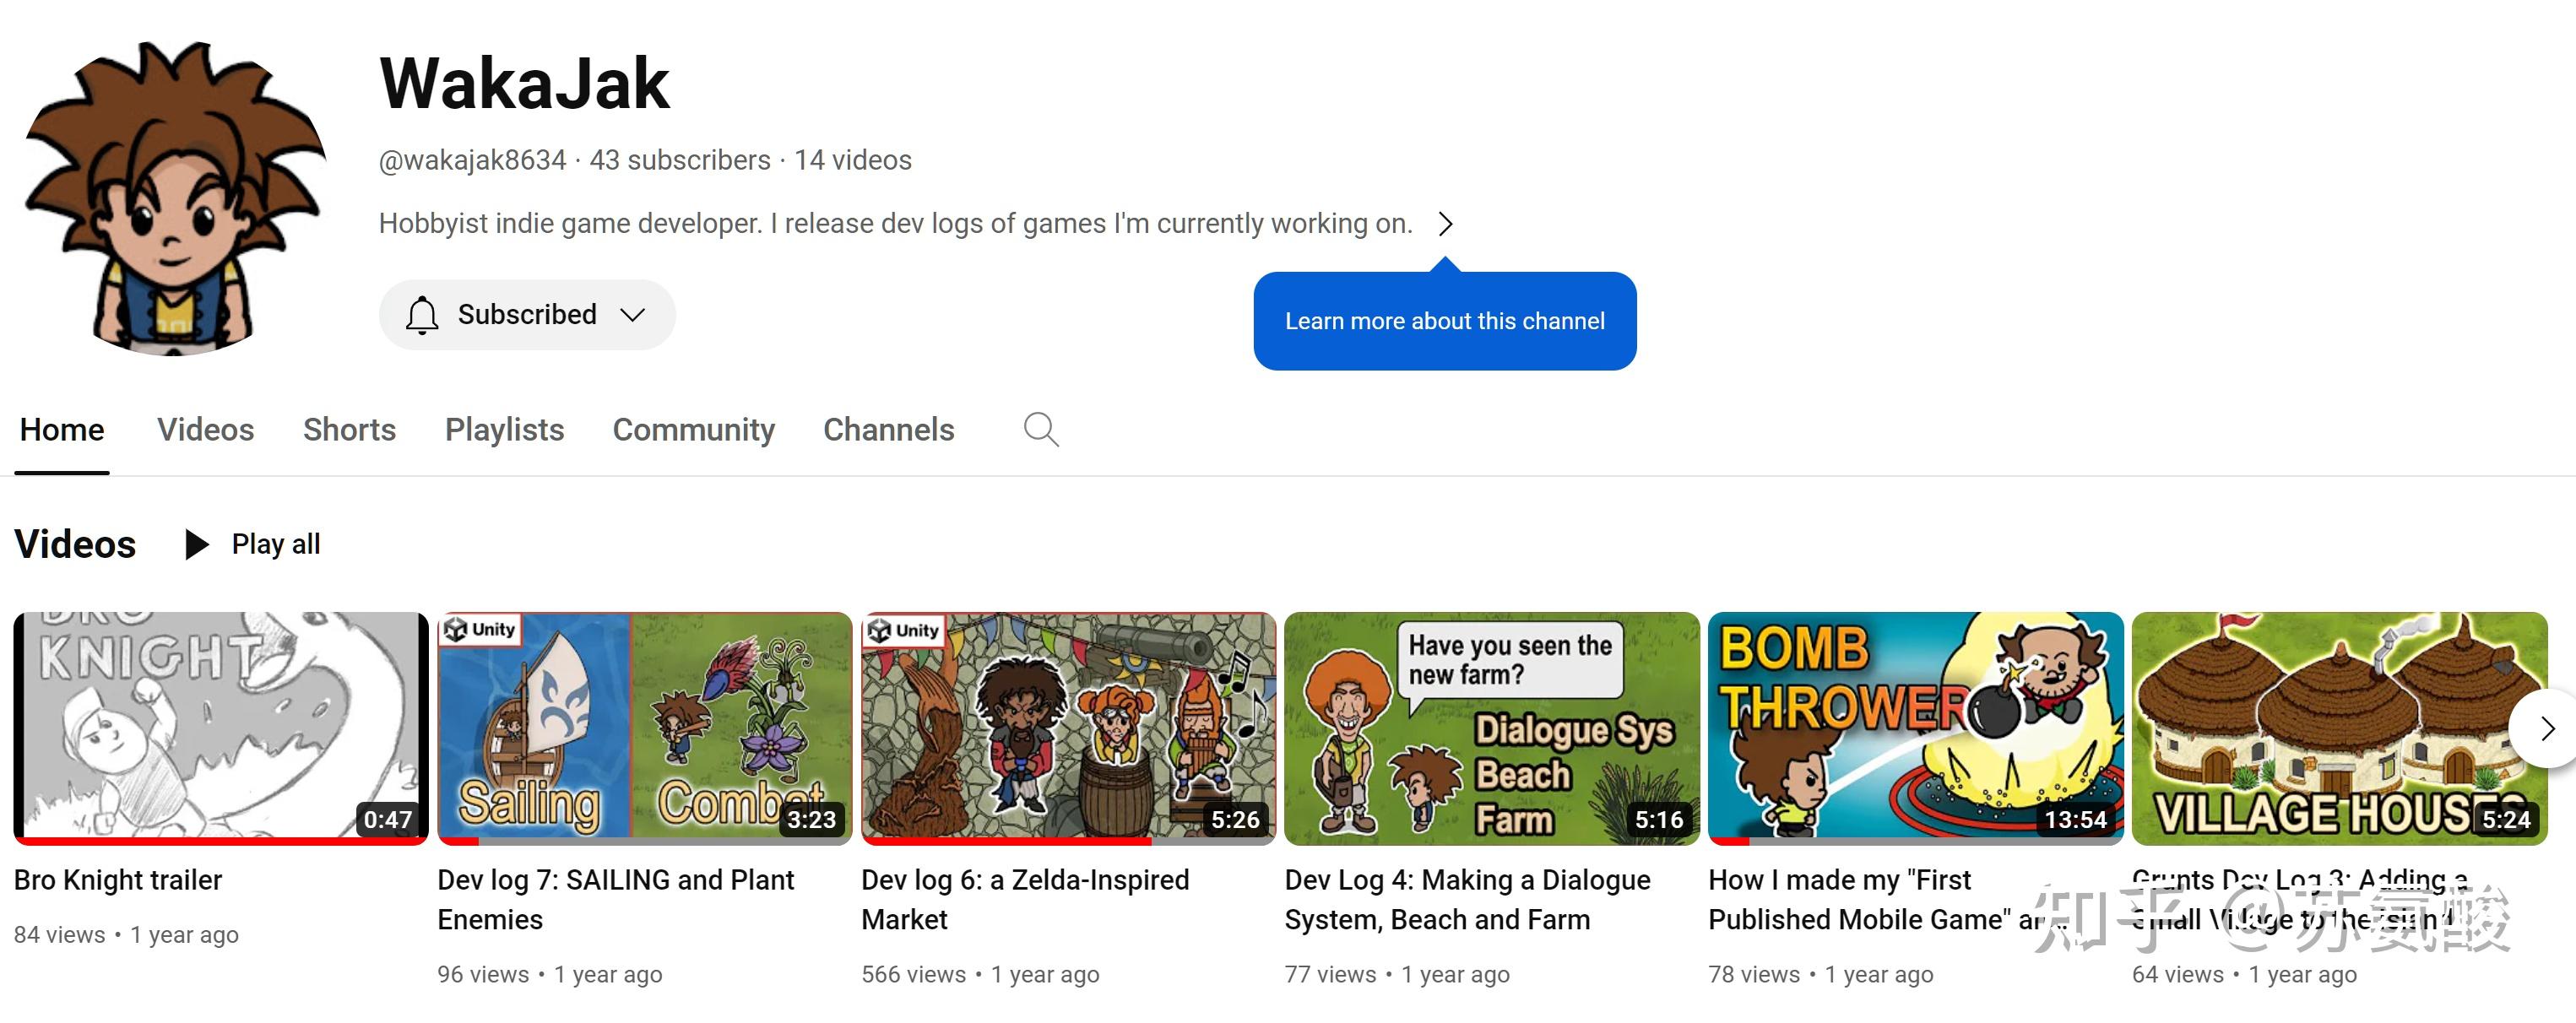Click Learn more about this channel tooltip
Image resolution: width=2576 pixels, height=1023 pixels.
click(1444, 321)
